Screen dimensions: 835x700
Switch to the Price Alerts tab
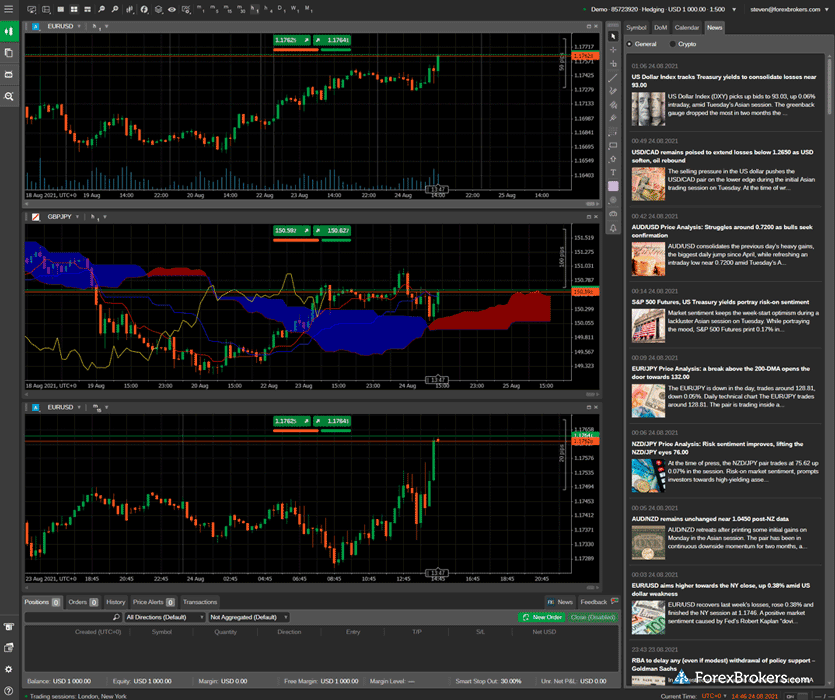pos(153,602)
